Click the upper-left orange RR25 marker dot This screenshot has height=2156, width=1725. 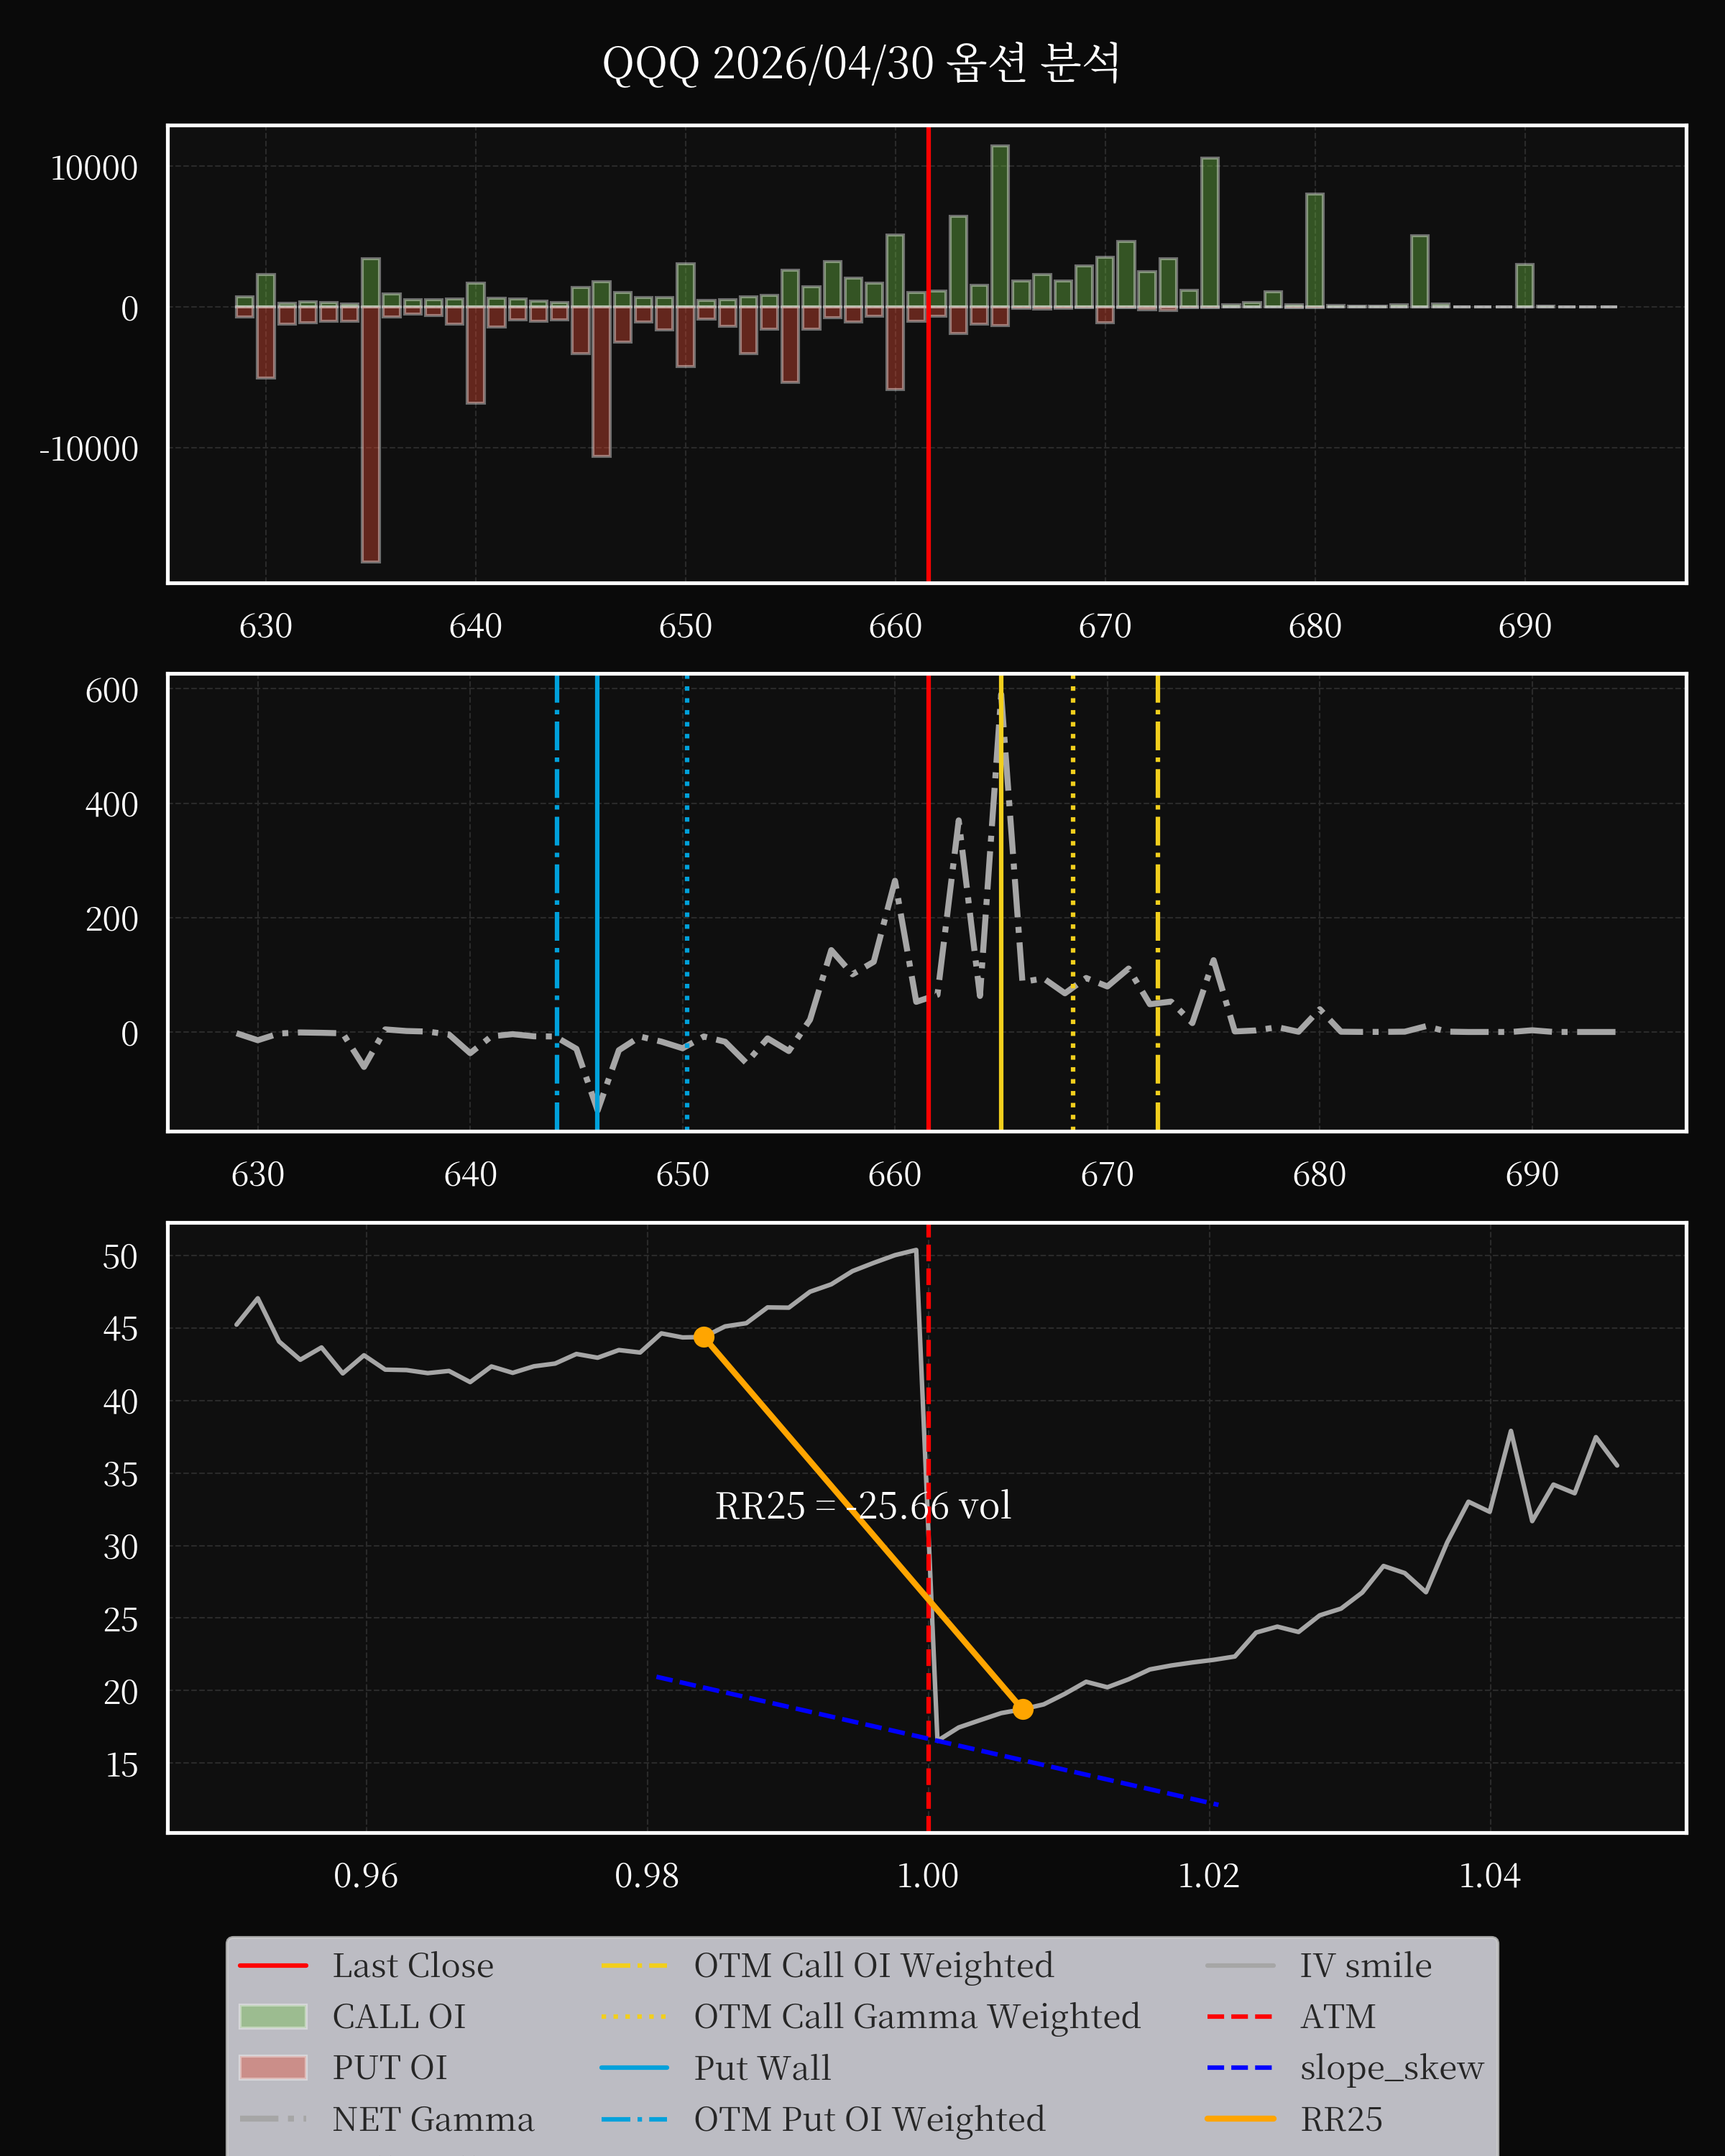pyautogui.click(x=704, y=1337)
